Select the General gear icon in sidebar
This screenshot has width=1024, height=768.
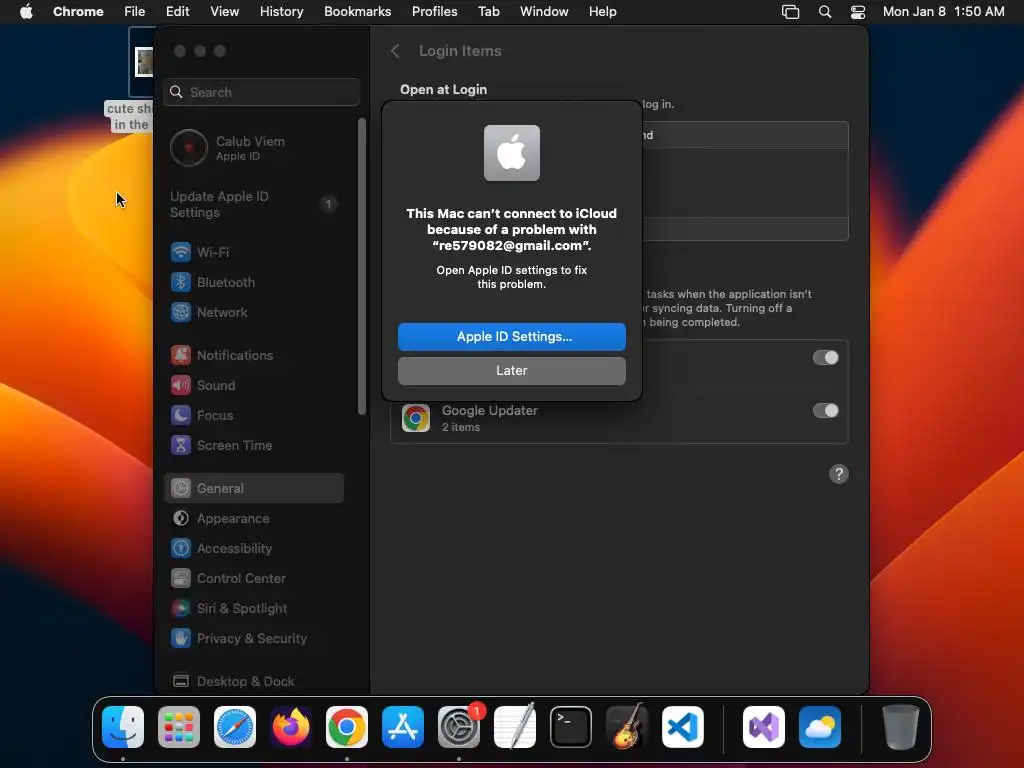point(181,488)
